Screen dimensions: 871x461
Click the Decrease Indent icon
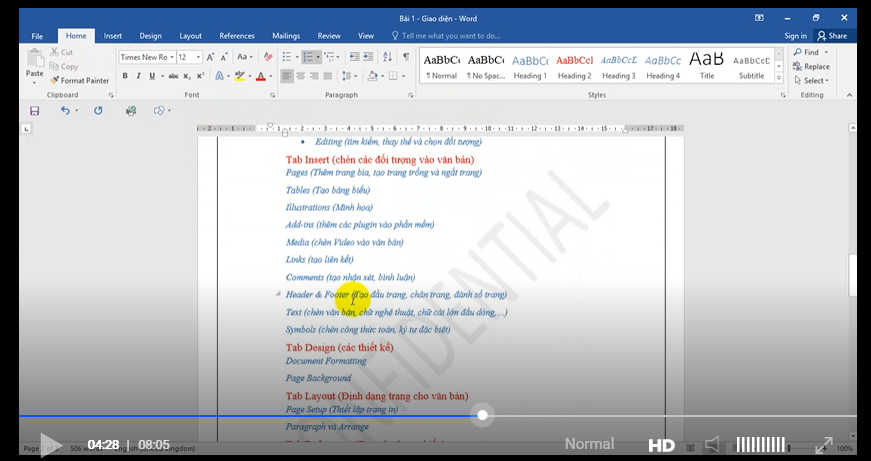click(354, 57)
